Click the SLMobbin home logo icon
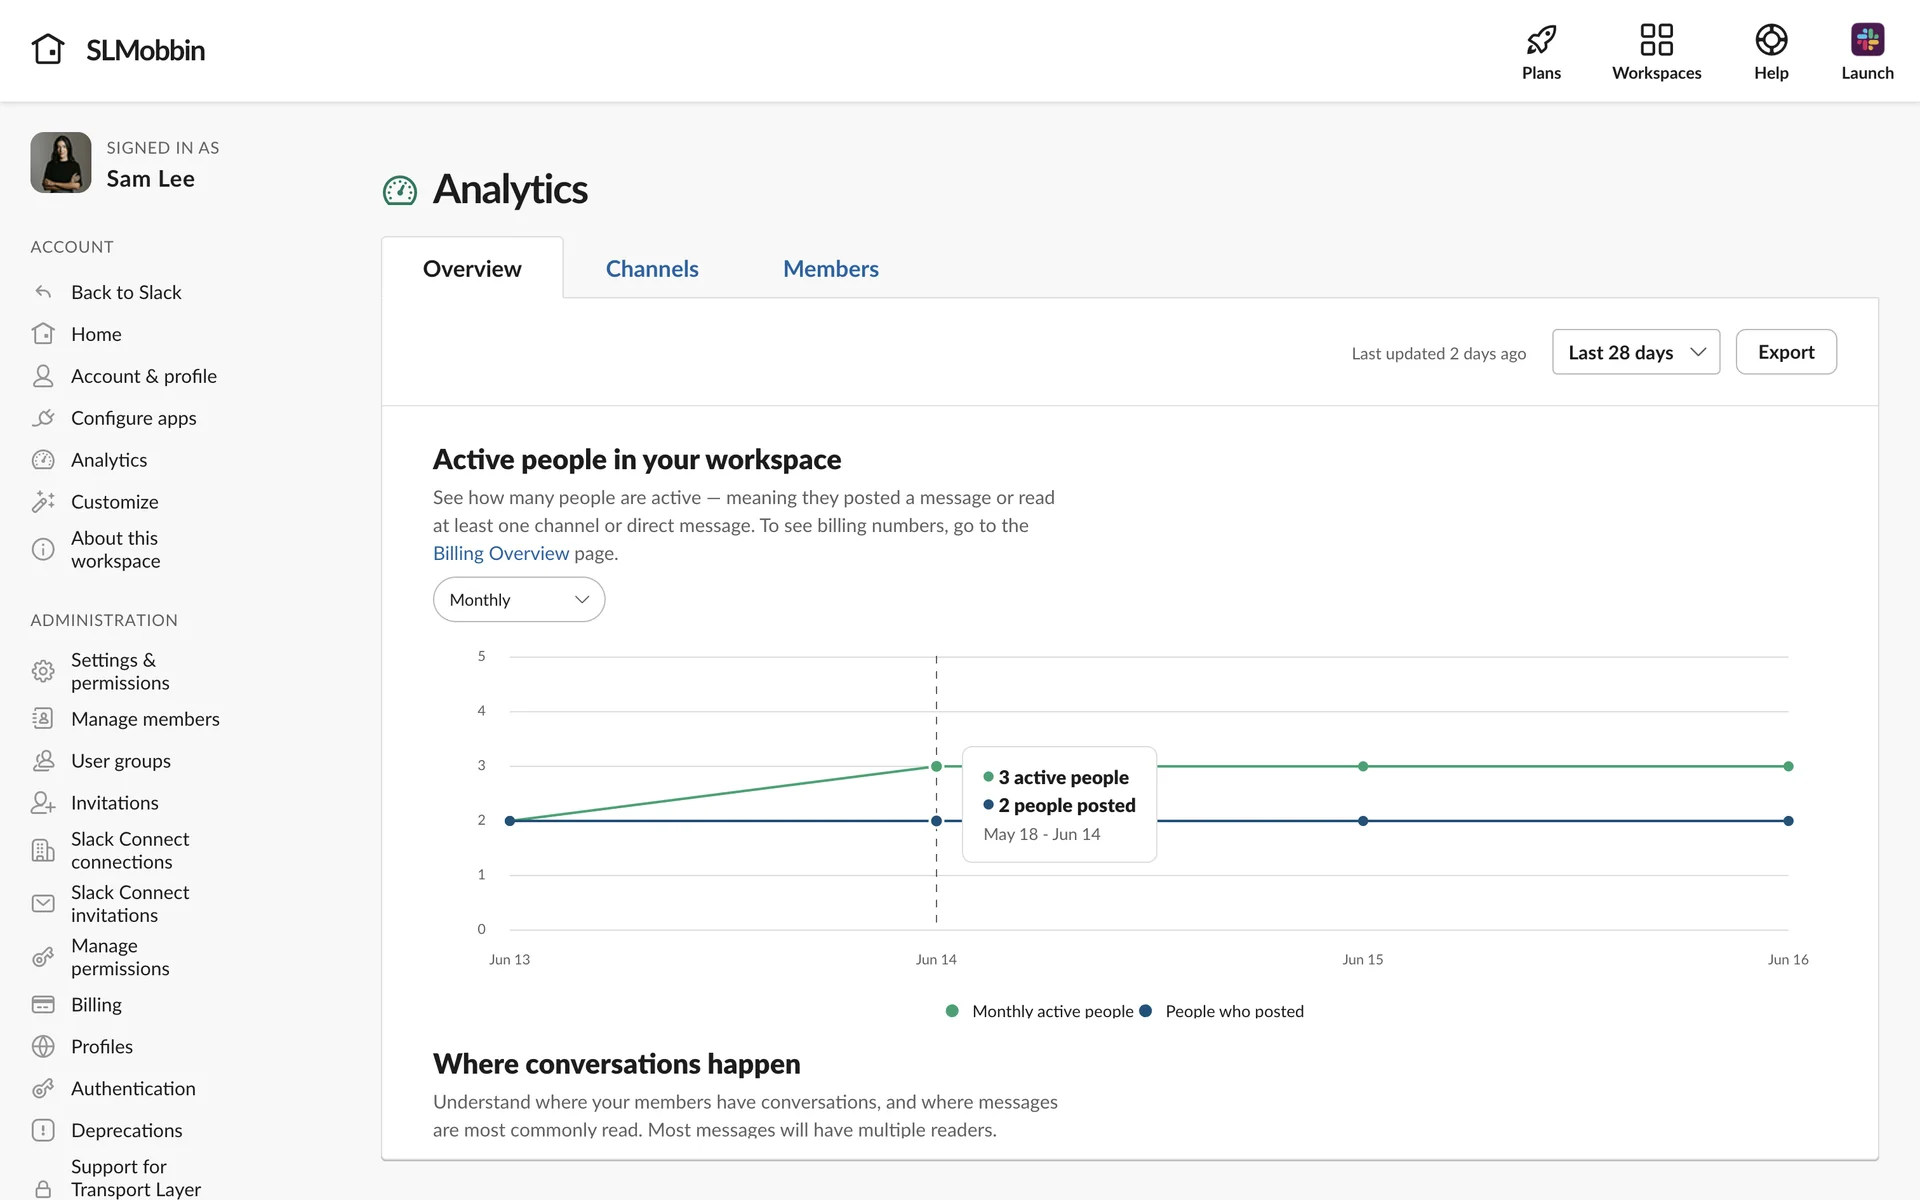 click(x=48, y=49)
